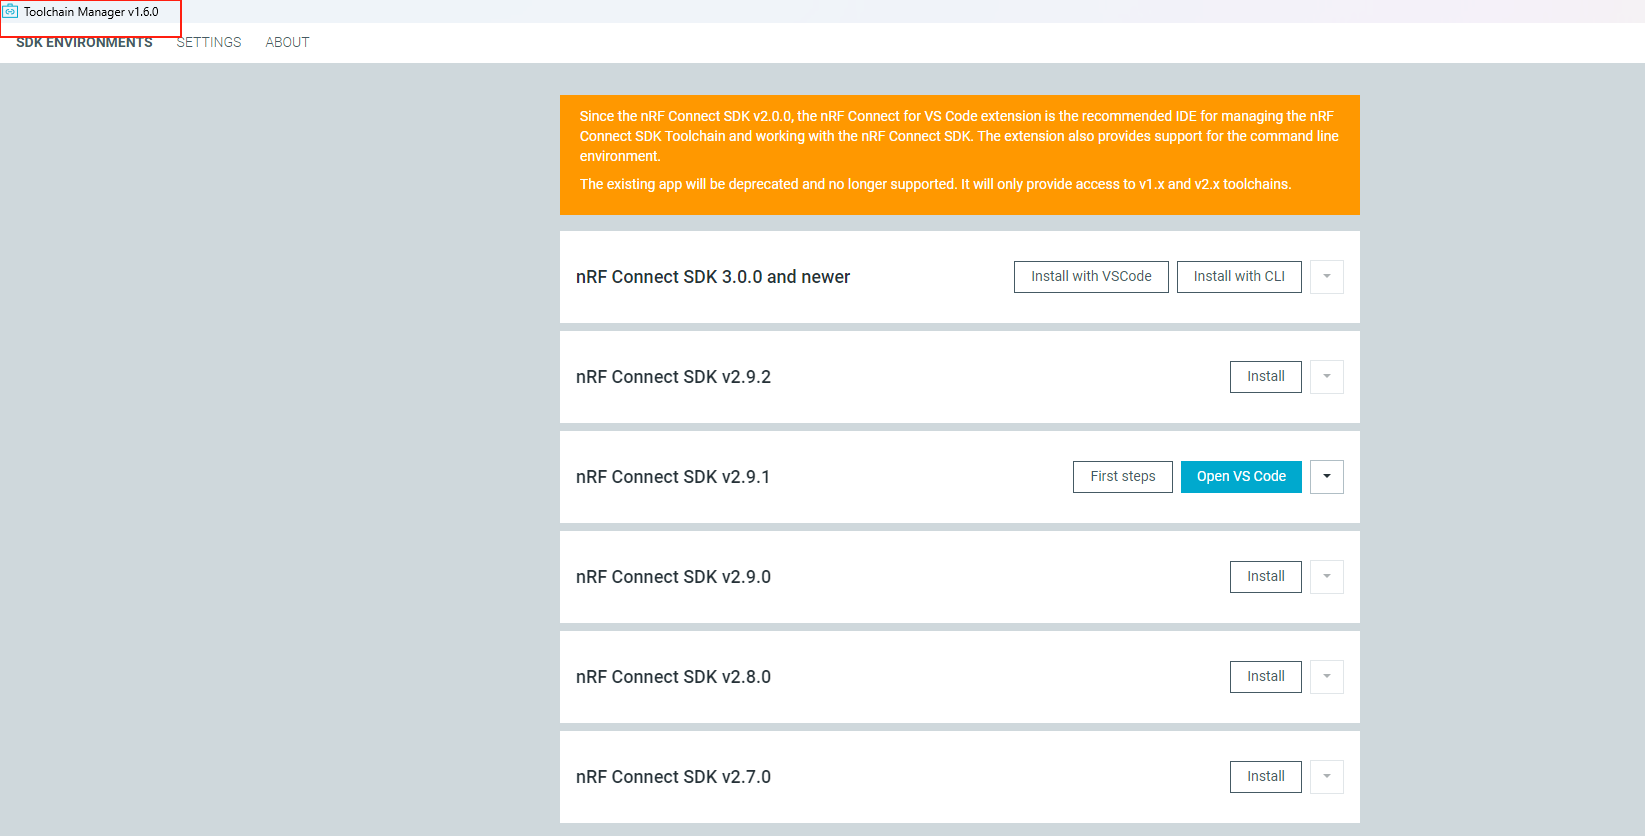Expand options dropdown for SDK v2.9.1
The width and height of the screenshot is (1645, 836).
click(x=1327, y=477)
